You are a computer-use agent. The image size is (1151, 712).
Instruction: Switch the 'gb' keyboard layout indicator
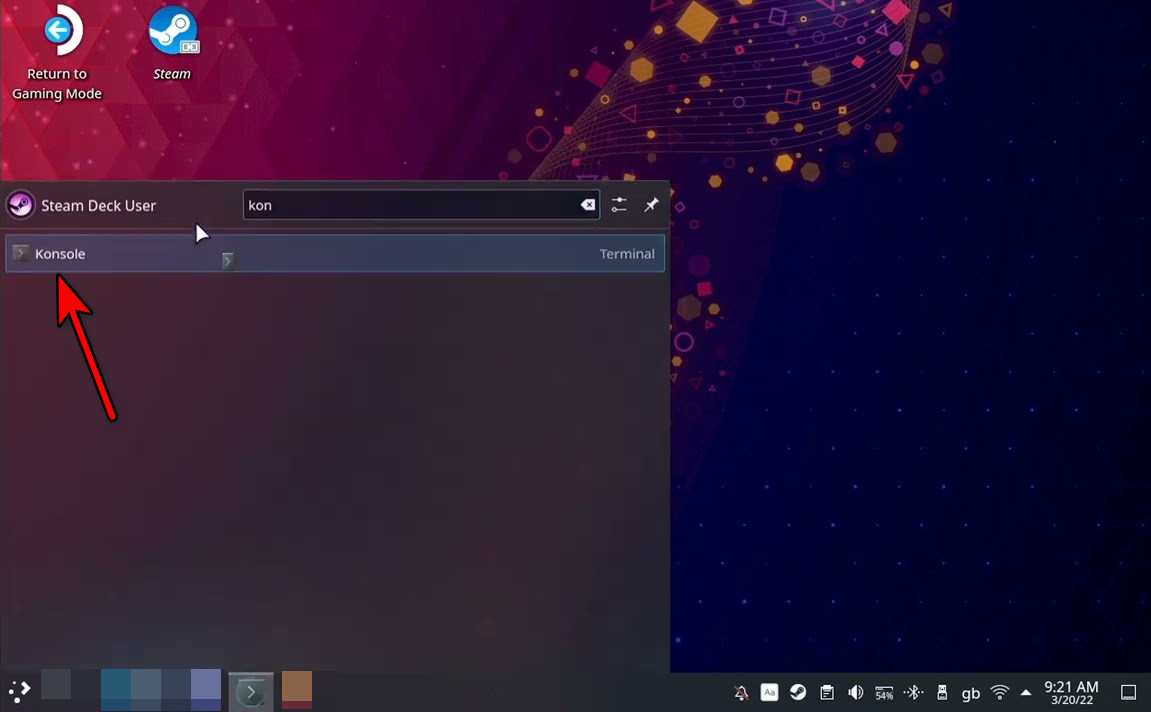(x=970, y=693)
